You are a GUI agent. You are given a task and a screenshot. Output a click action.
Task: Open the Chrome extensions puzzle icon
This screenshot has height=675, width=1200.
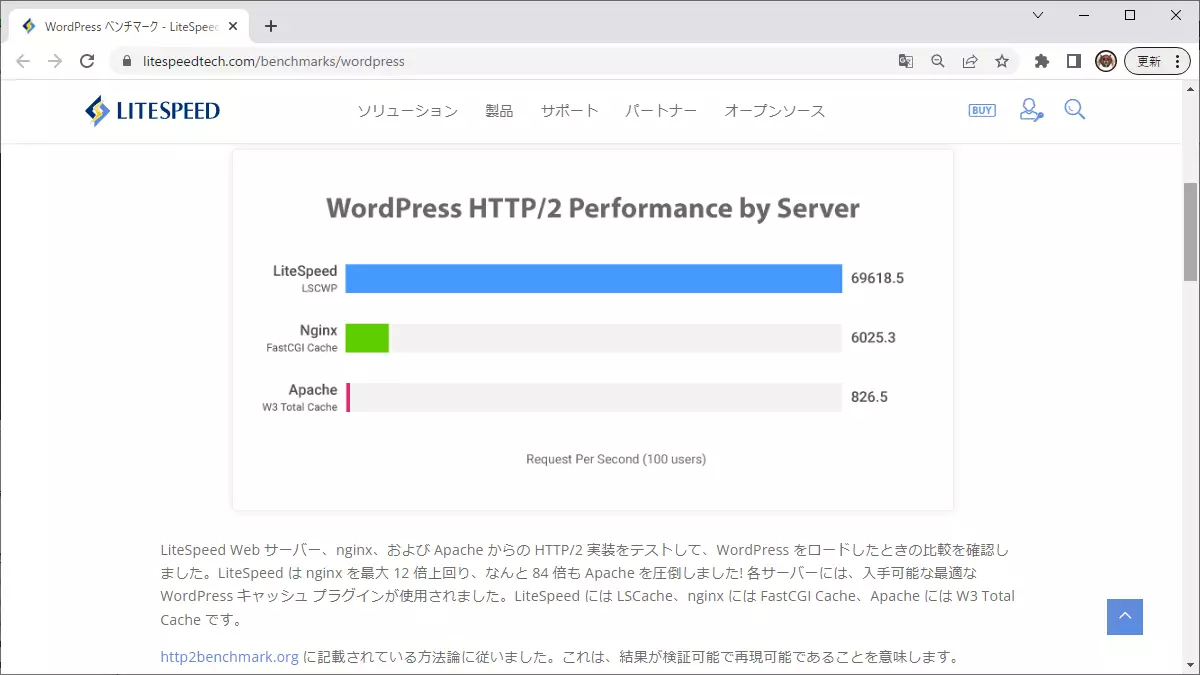point(1042,61)
